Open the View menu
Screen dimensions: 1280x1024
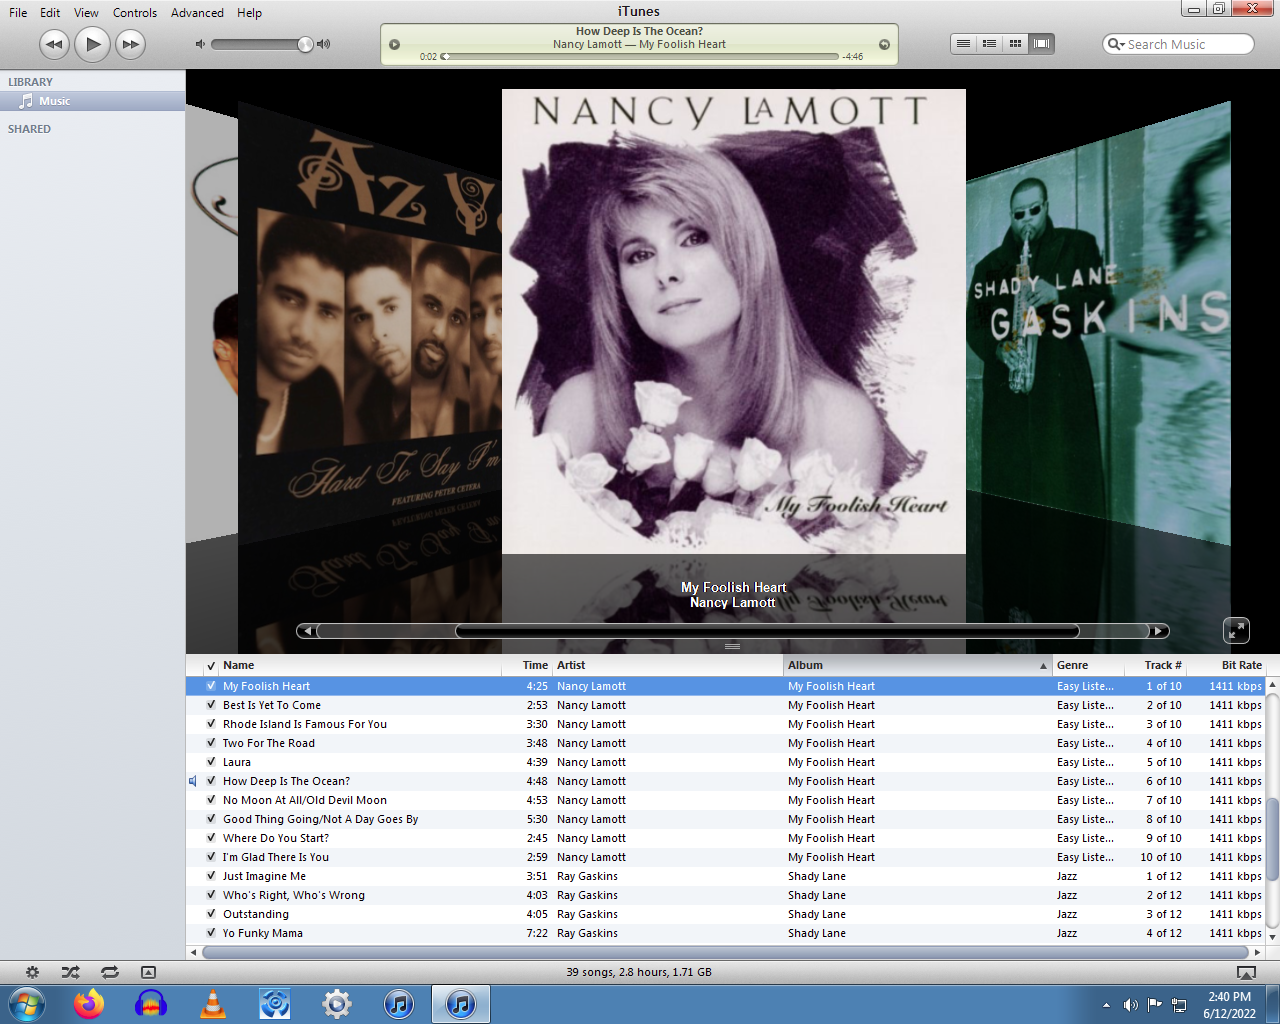86,13
